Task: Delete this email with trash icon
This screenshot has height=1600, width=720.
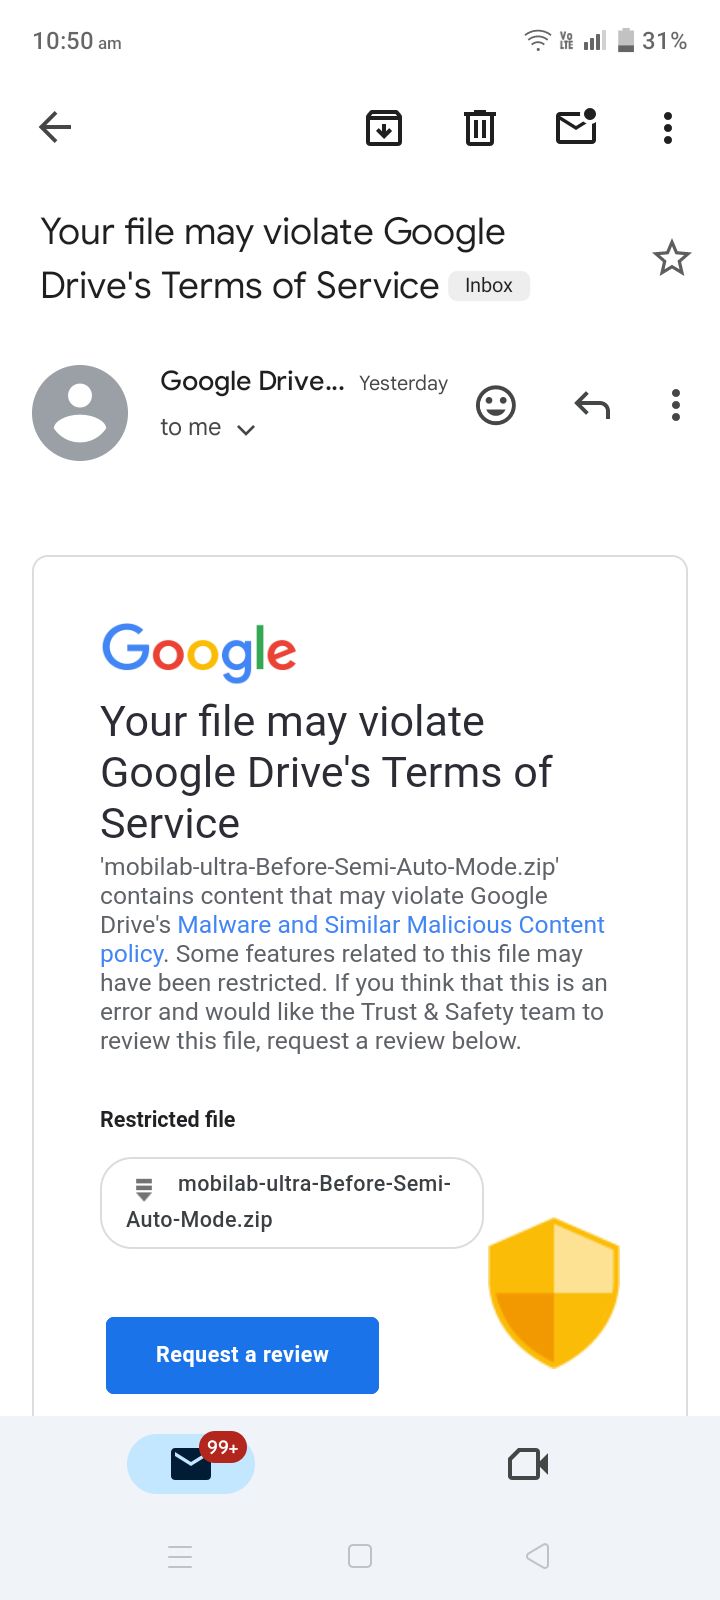Action: [480, 128]
